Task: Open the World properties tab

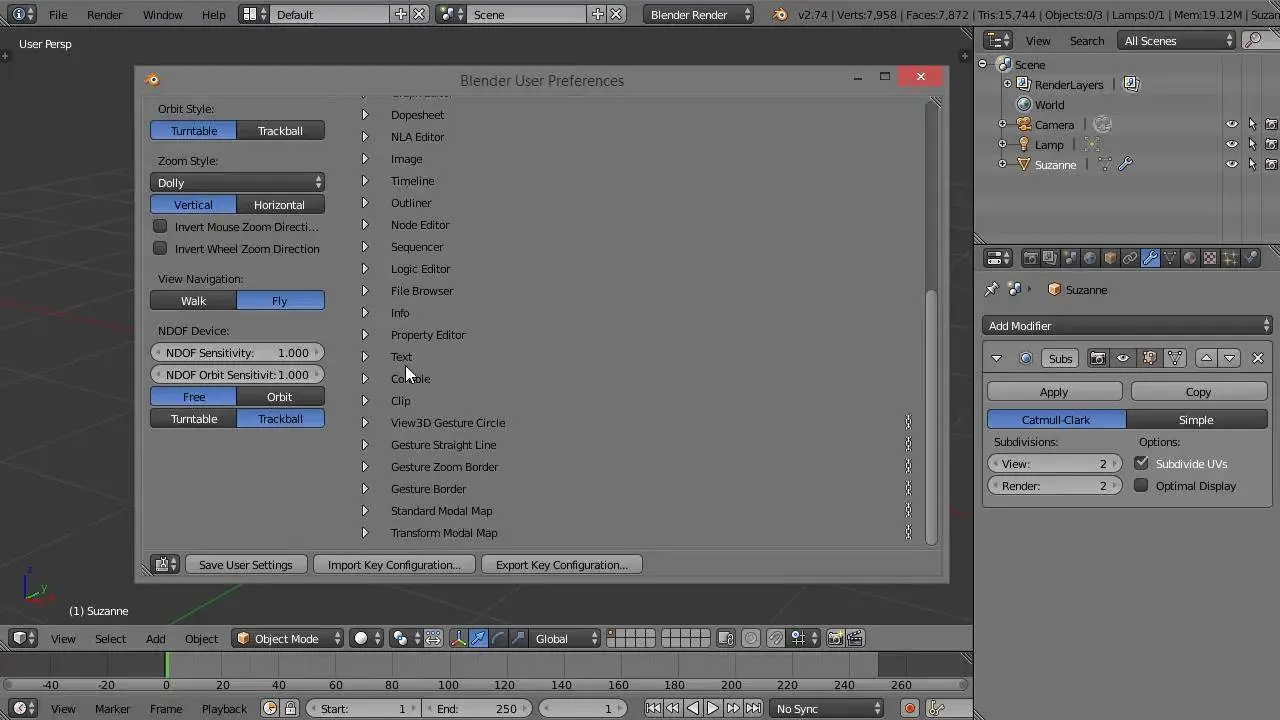Action: click(x=1090, y=258)
